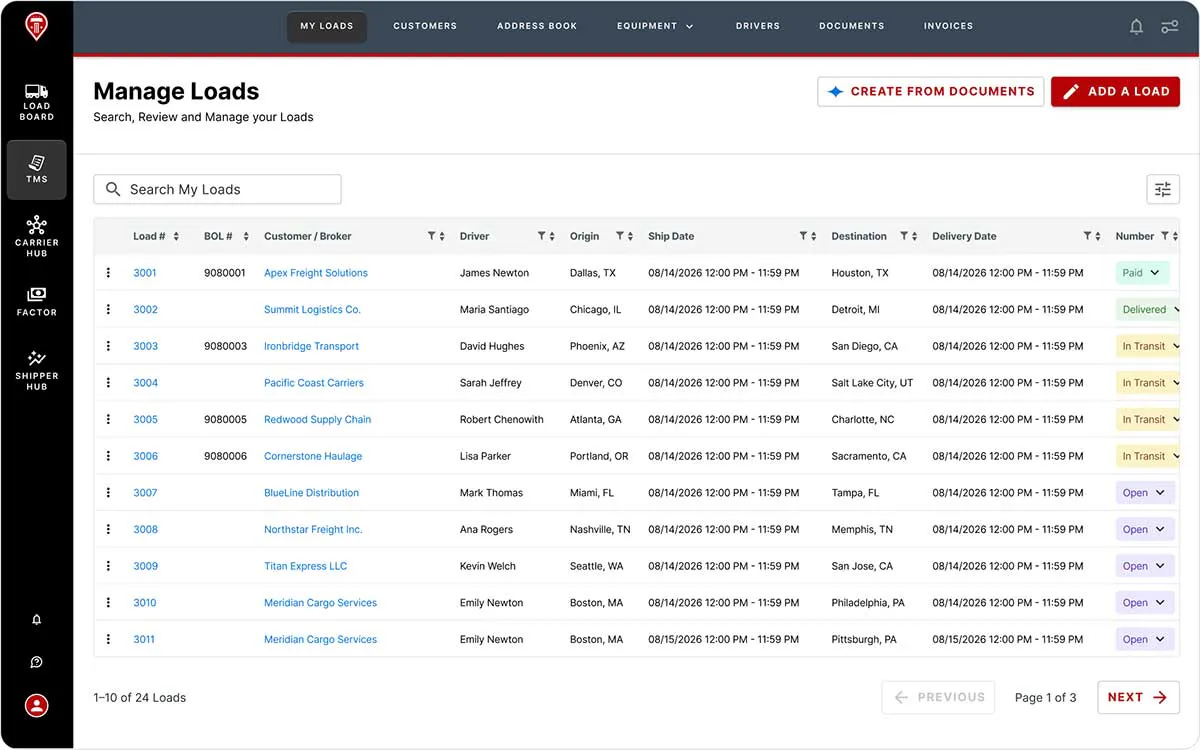
Task: Open row actions menu for load 3011
Action: click(x=108, y=639)
